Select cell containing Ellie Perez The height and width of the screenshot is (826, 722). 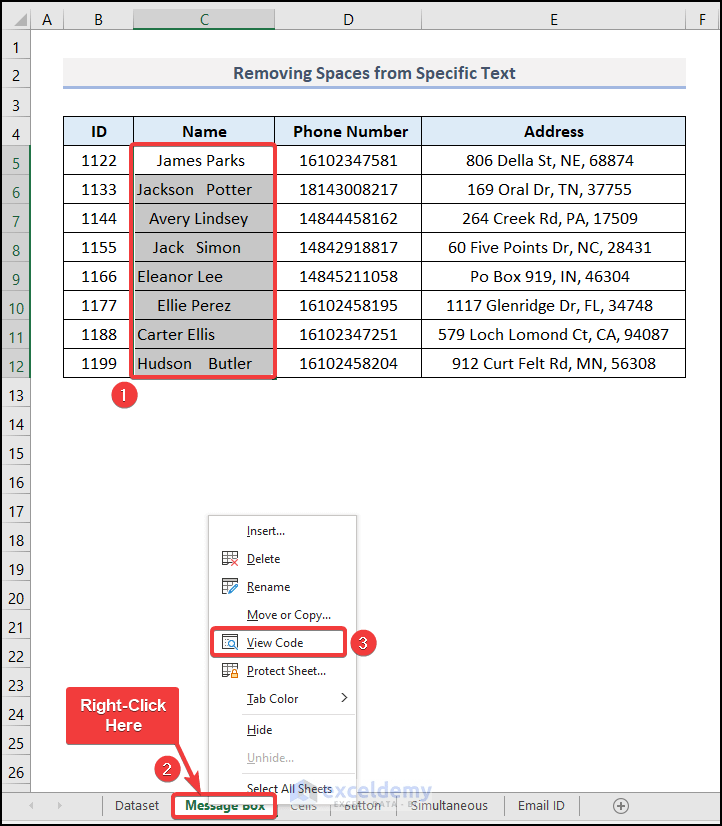tap(204, 305)
